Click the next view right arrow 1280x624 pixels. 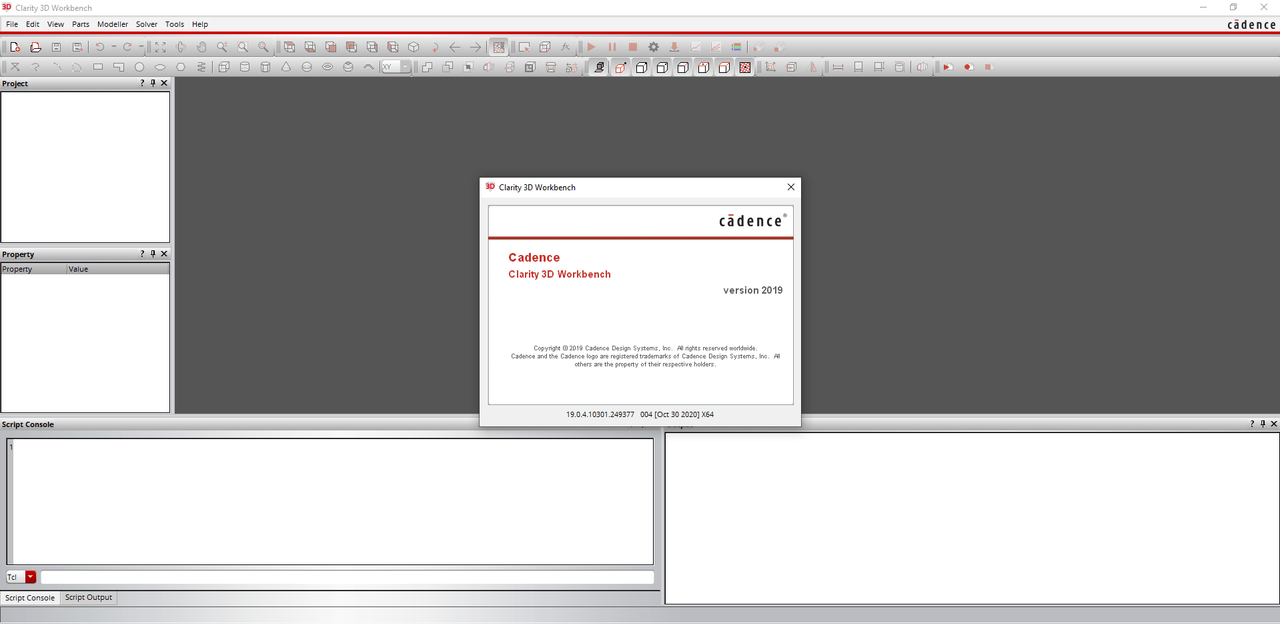point(475,47)
